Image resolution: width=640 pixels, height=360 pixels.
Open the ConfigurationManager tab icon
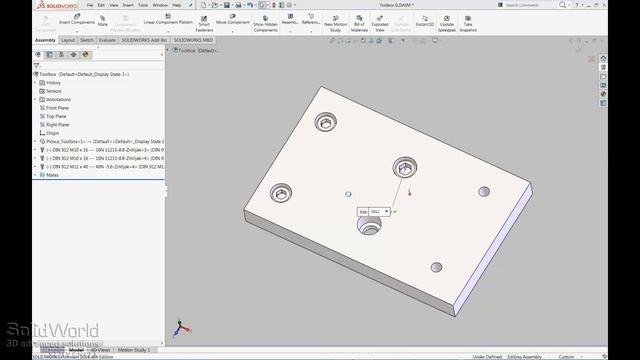(61, 55)
